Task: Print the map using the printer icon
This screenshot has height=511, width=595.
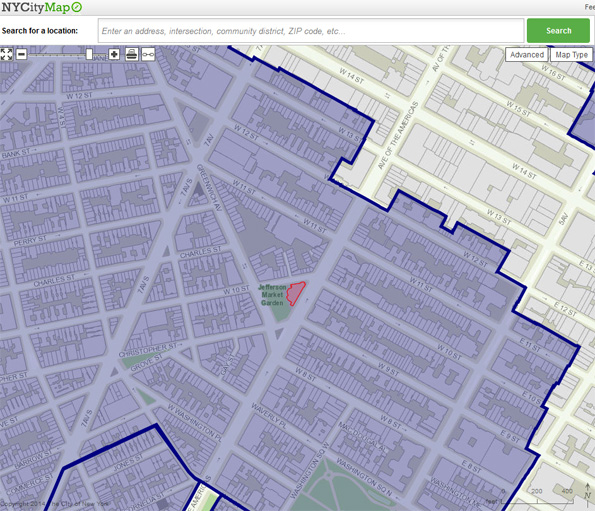Action: tap(131, 54)
